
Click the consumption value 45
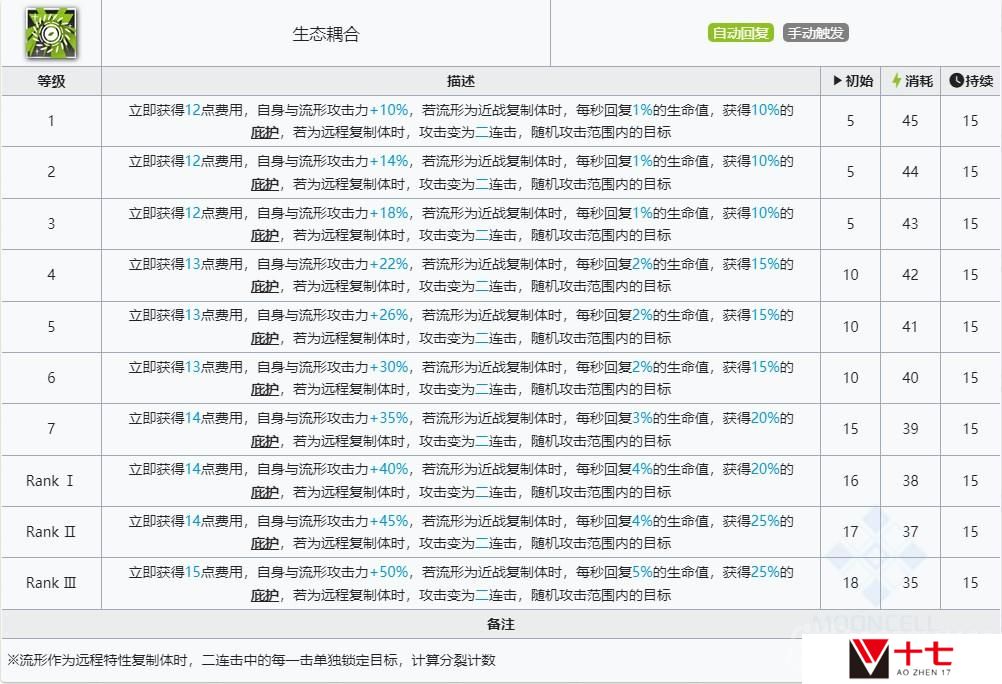pos(911,121)
